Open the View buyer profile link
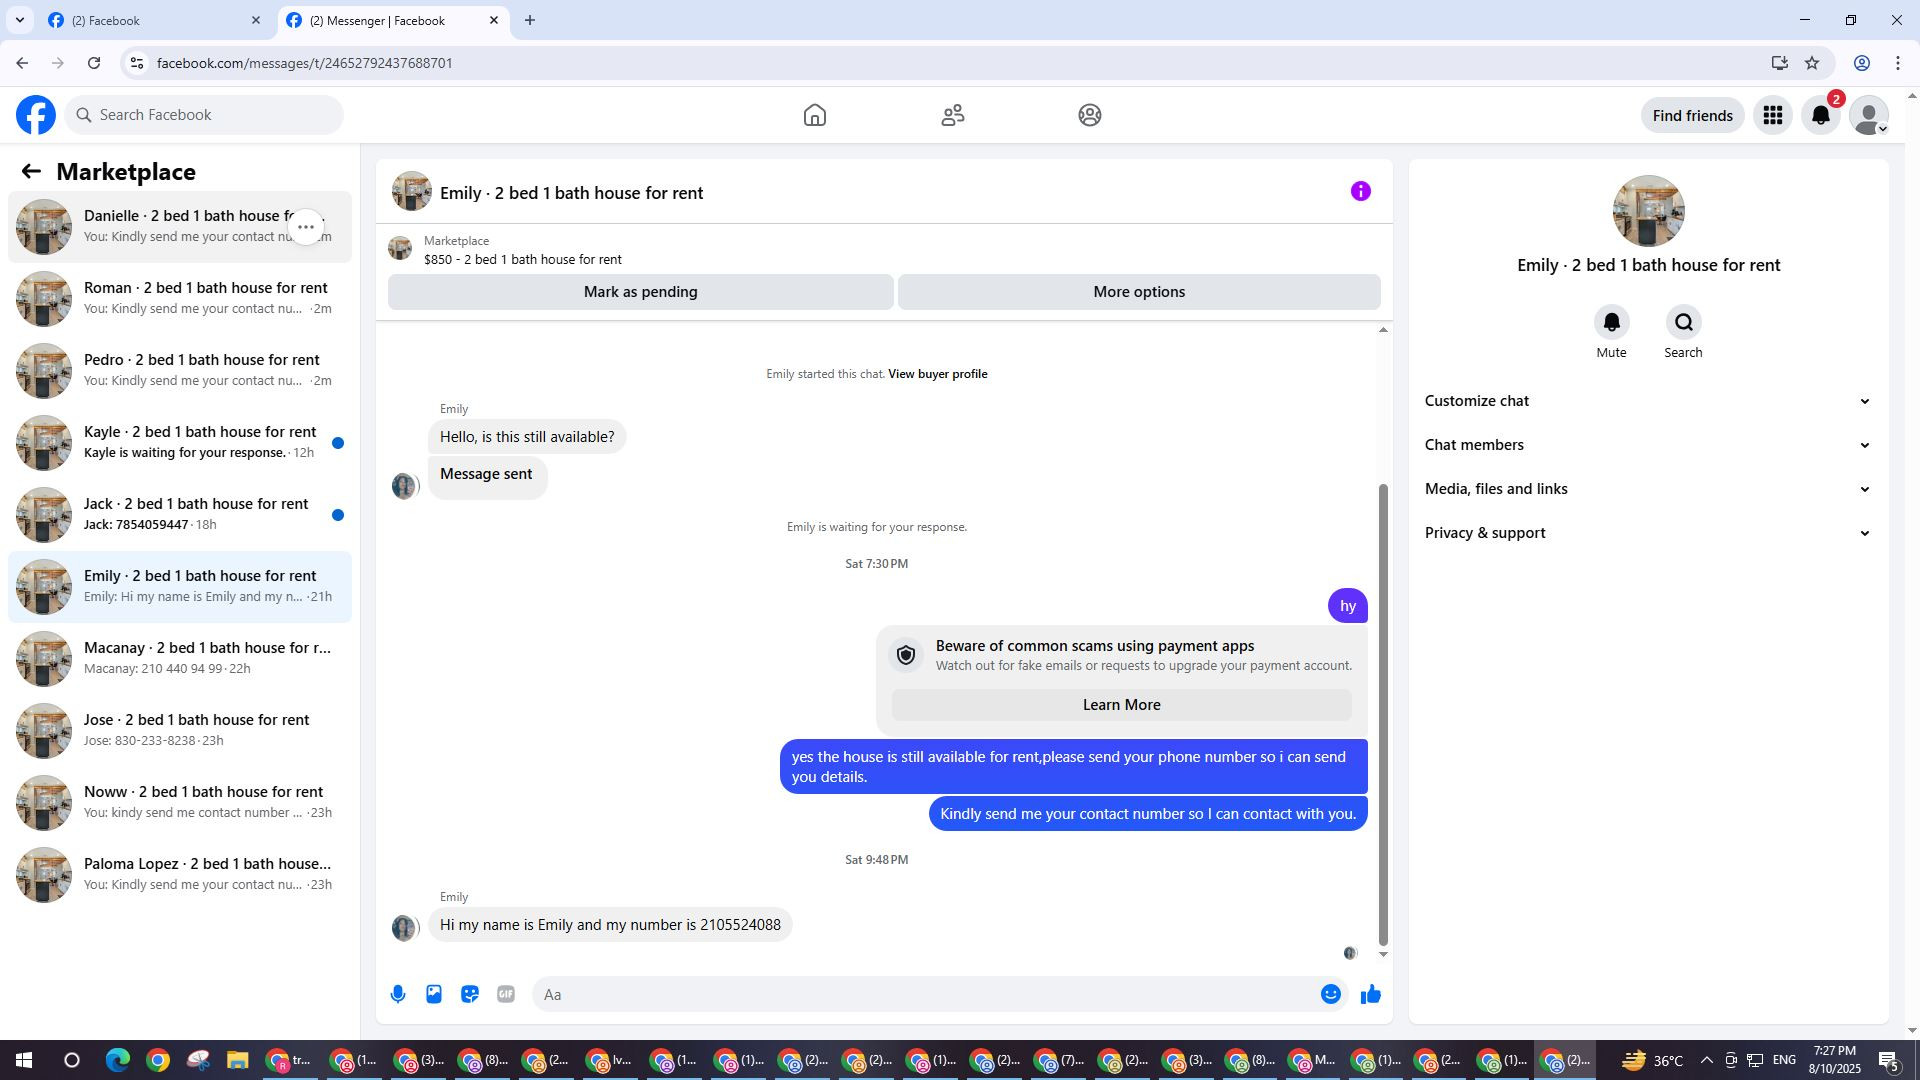Viewport: 1920px width, 1080px height. [937, 374]
